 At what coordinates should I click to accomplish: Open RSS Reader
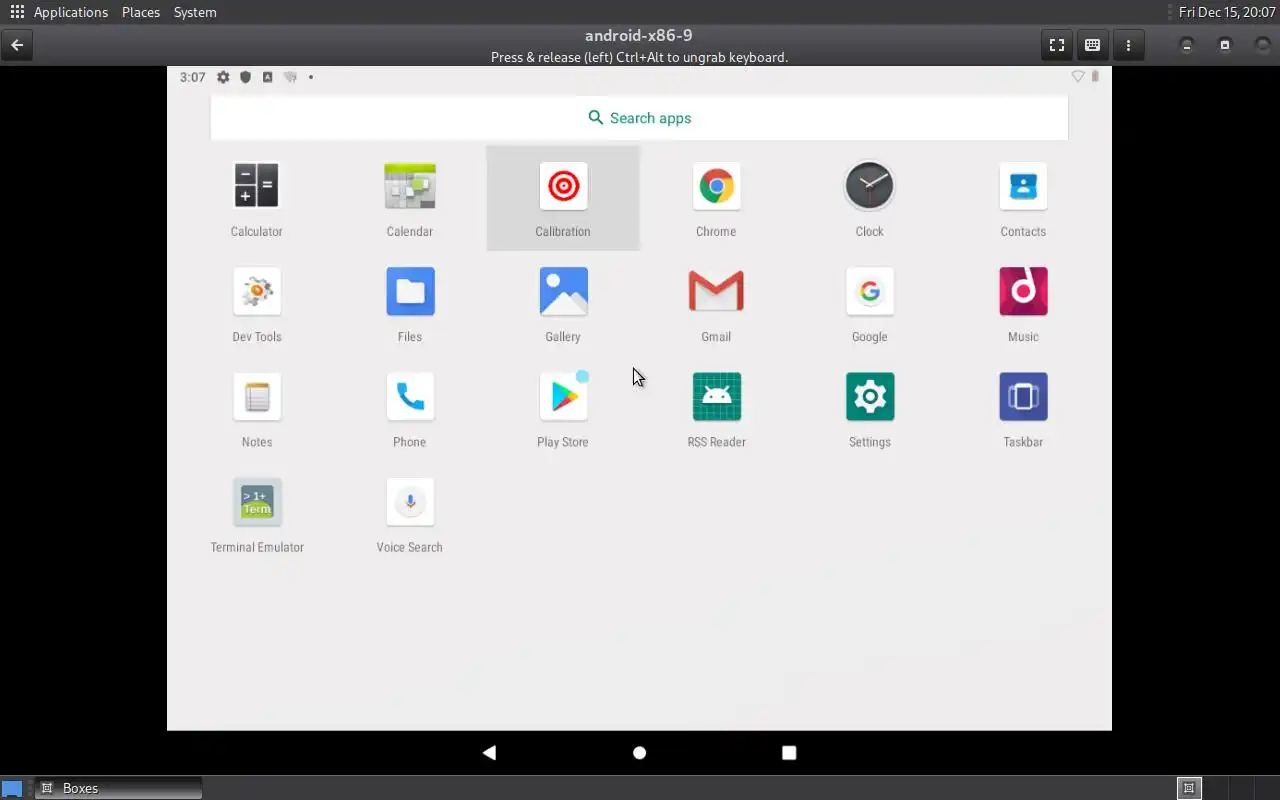tap(716, 409)
